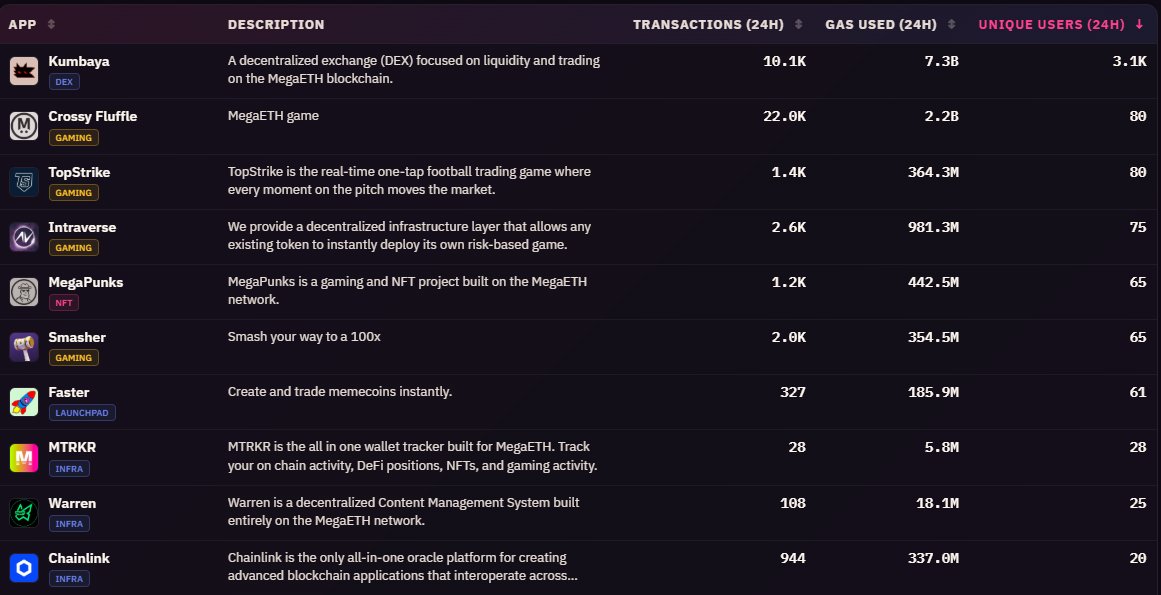Screen dimensions: 1161x595
Task: Click the Description column header
Action: pos(276,24)
